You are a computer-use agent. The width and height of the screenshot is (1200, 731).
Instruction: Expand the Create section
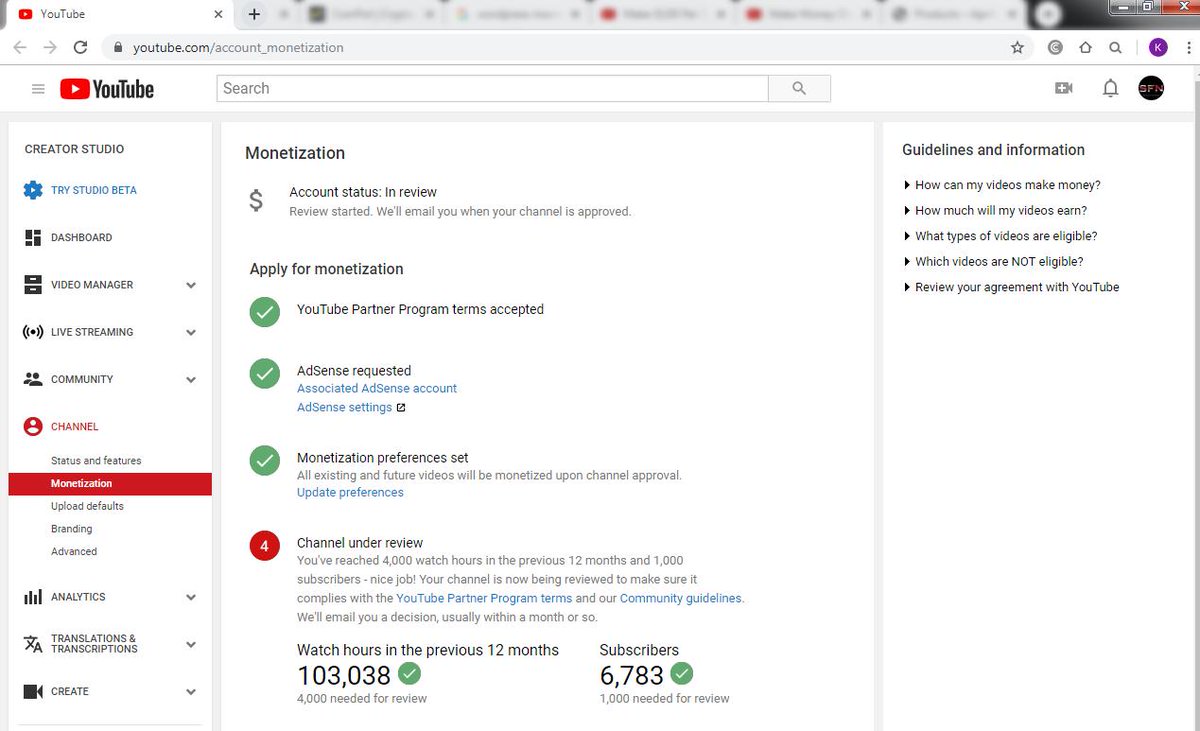(x=191, y=692)
